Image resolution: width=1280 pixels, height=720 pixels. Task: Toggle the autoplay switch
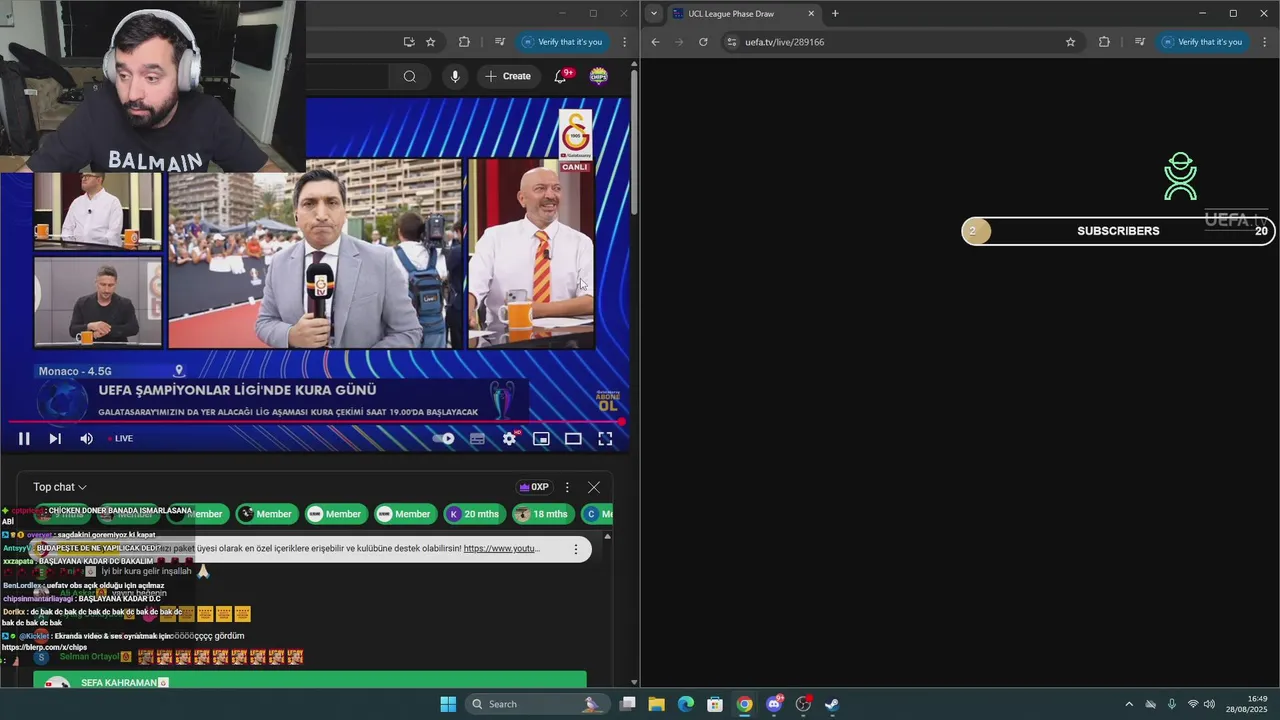pyautogui.click(x=444, y=438)
